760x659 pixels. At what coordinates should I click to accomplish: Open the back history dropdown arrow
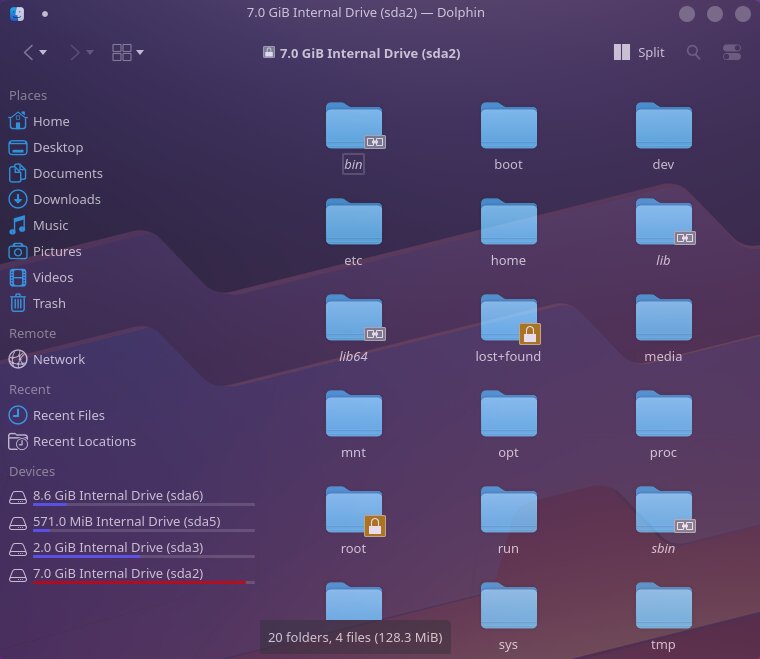(44, 52)
